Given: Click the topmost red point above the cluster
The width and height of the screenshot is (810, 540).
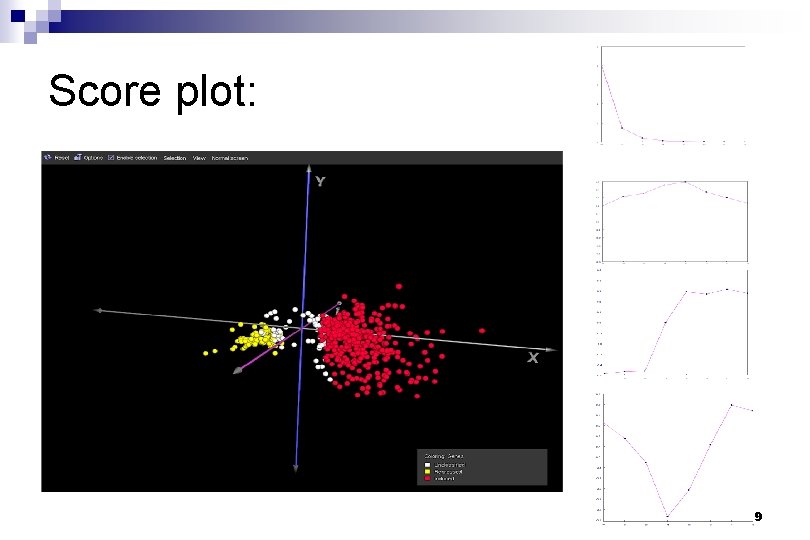Looking at the screenshot, I should tap(399, 286).
